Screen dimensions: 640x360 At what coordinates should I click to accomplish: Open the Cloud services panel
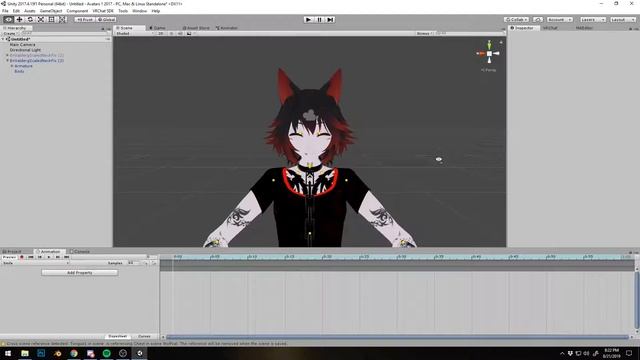tap(538, 19)
